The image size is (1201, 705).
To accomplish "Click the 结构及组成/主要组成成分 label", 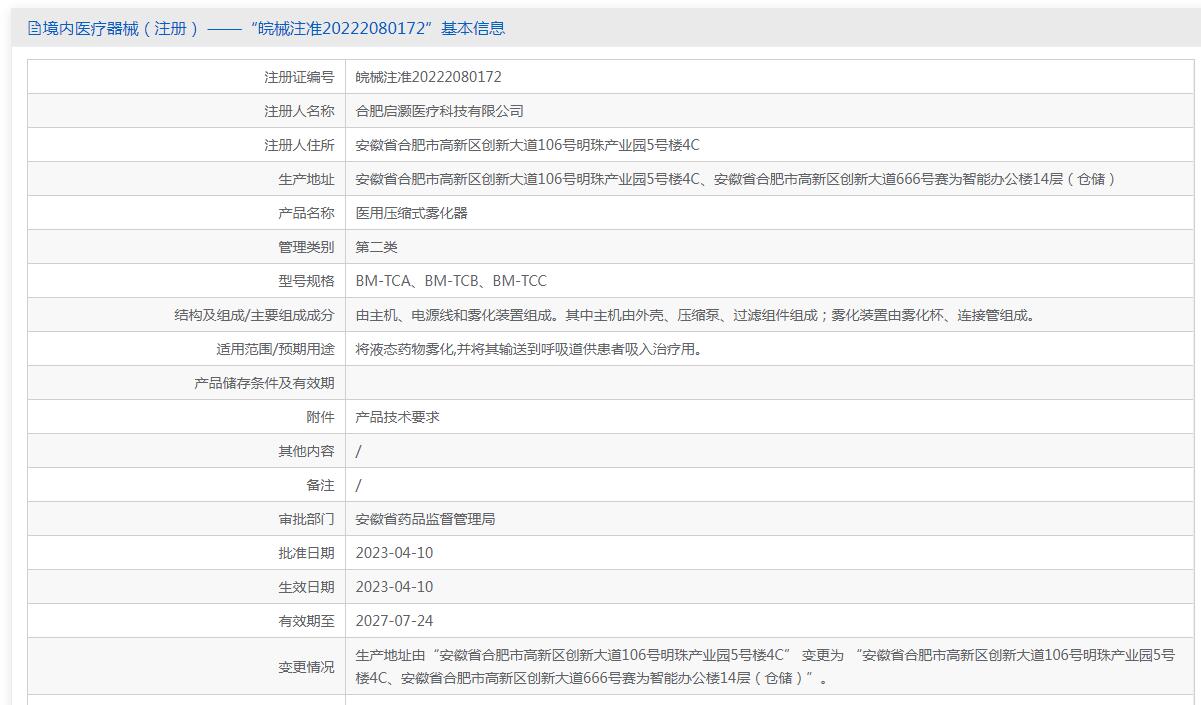I will coord(254,315).
